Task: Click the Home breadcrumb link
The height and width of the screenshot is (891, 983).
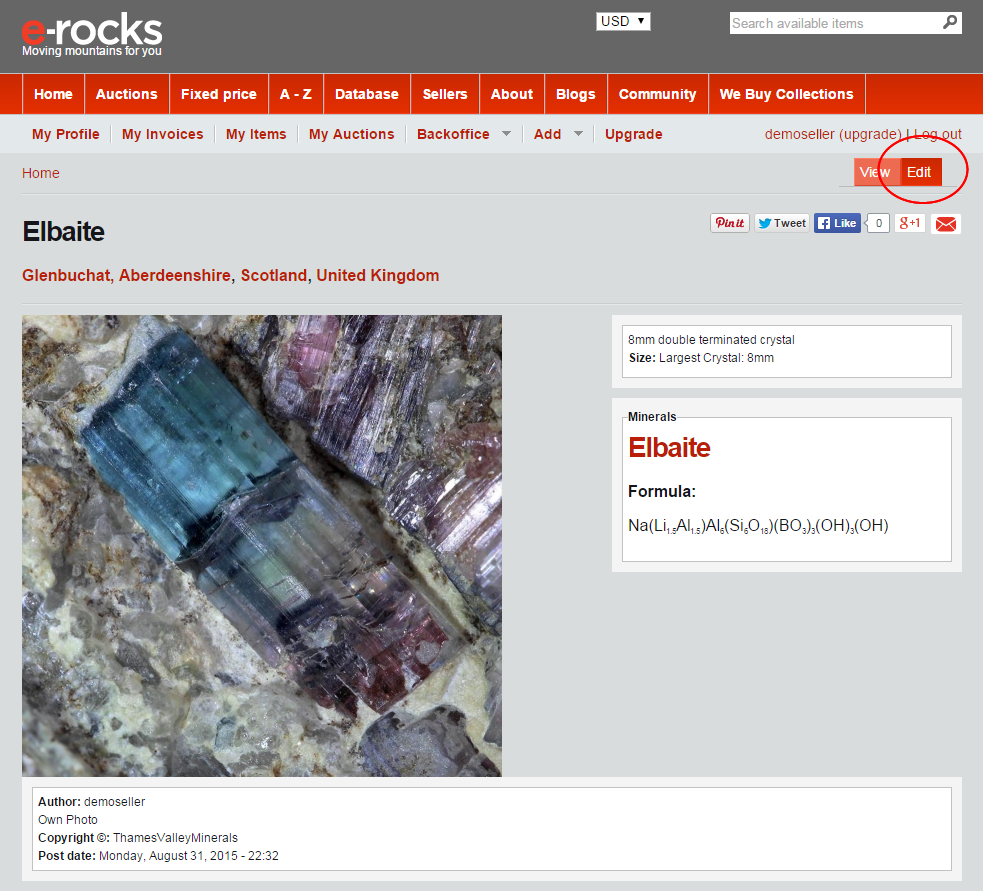Action: [x=41, y=173]
